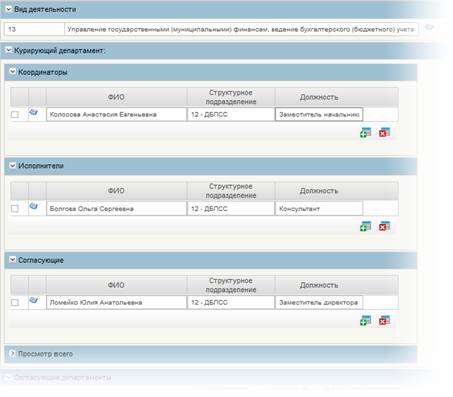Collapse the Исполнители panel
The width and height of the screenshot is (453, 397).
coord(12,166)
